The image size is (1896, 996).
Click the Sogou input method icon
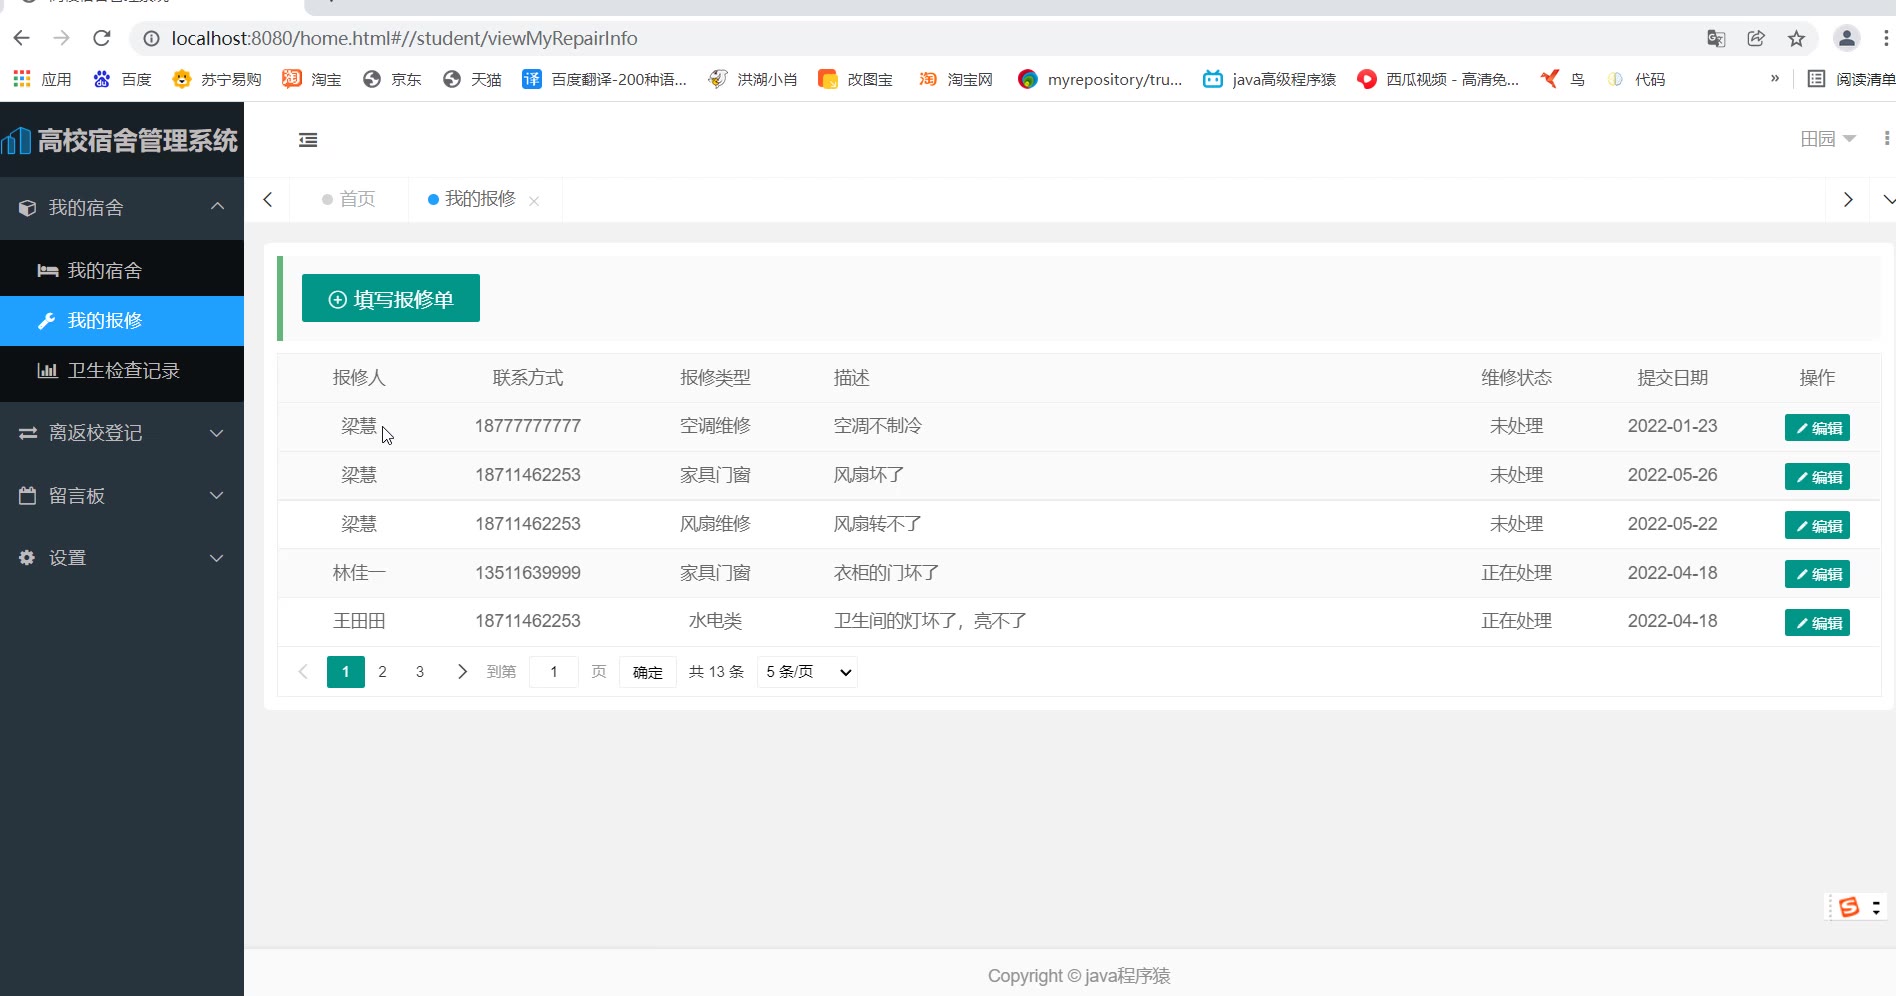click(x=1849, y=907)
